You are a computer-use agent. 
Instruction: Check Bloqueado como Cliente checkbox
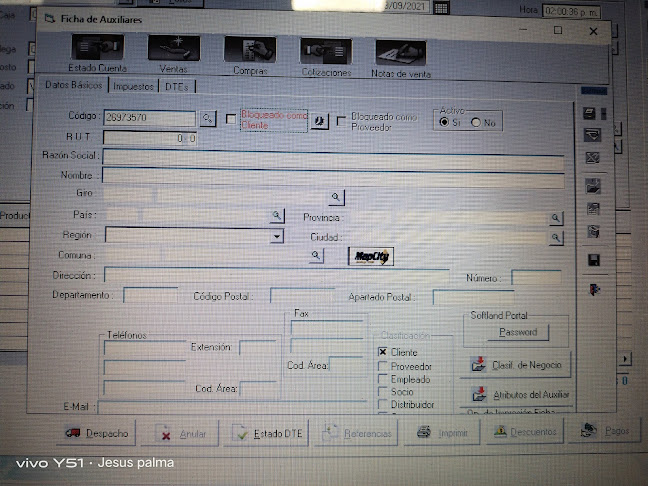point(231,119)
